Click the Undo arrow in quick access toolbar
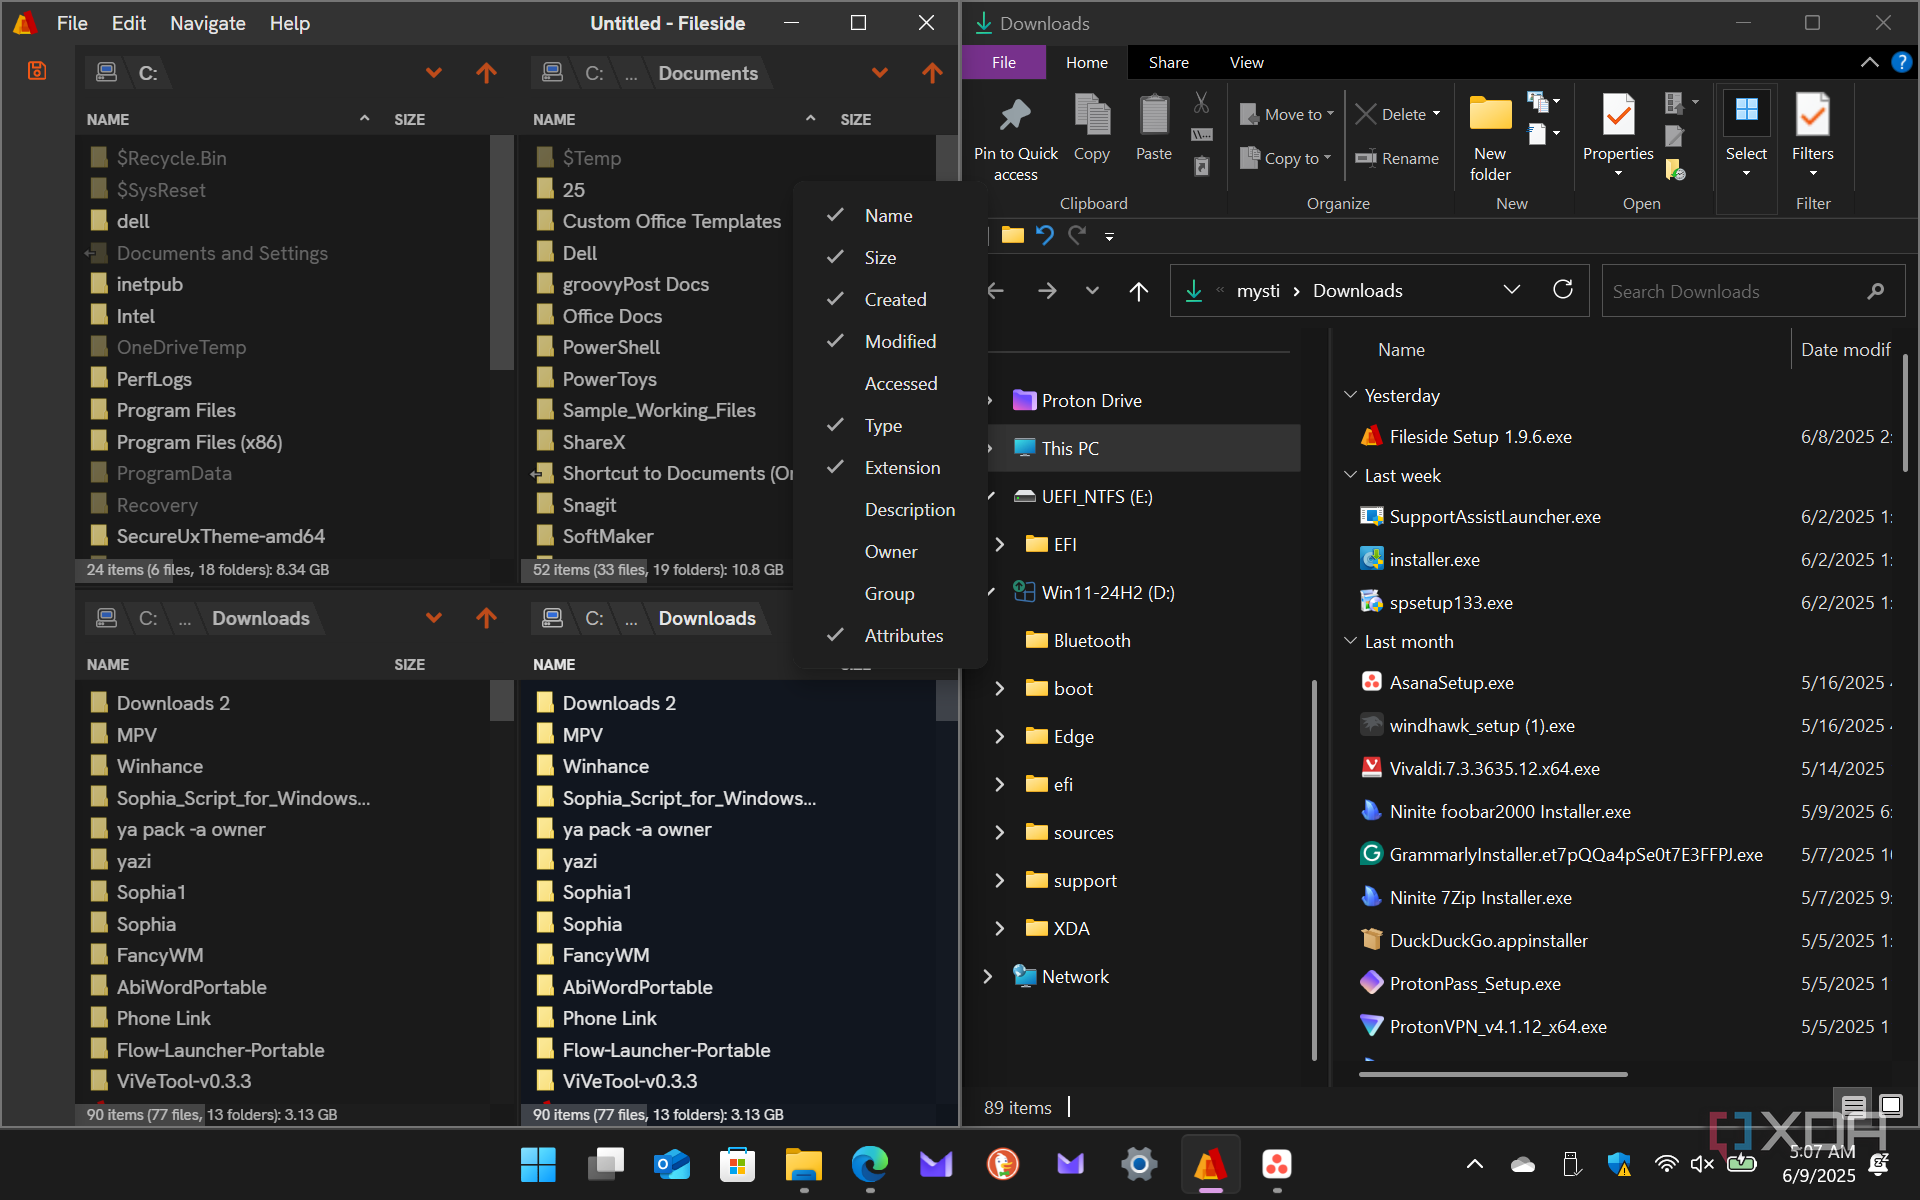Viewport: 1920px width, 1200px height. (1045, 235)
